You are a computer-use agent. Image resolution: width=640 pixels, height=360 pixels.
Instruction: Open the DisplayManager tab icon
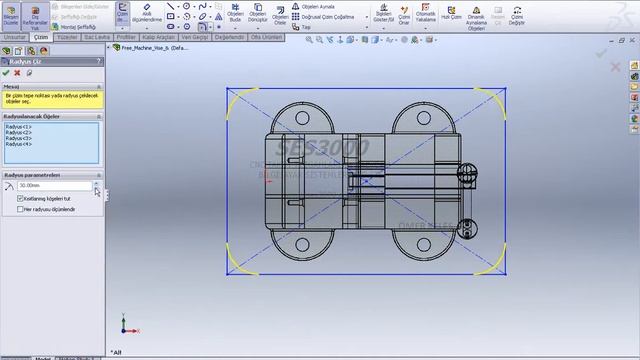pos(44,51)
